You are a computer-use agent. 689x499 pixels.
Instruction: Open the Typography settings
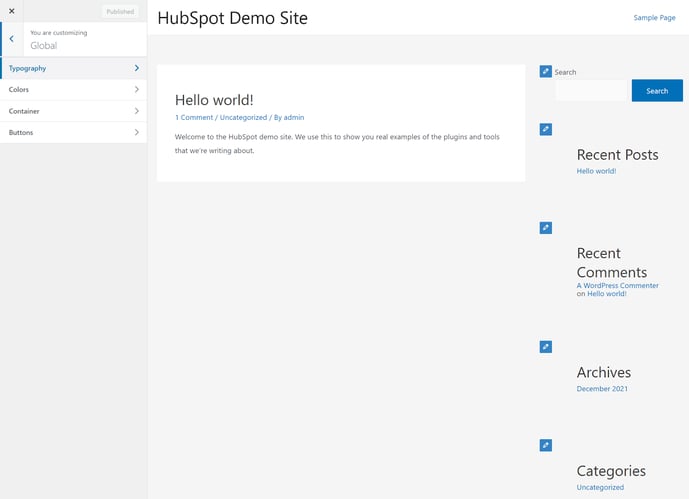pyautogui.click(x=73, y=68)
